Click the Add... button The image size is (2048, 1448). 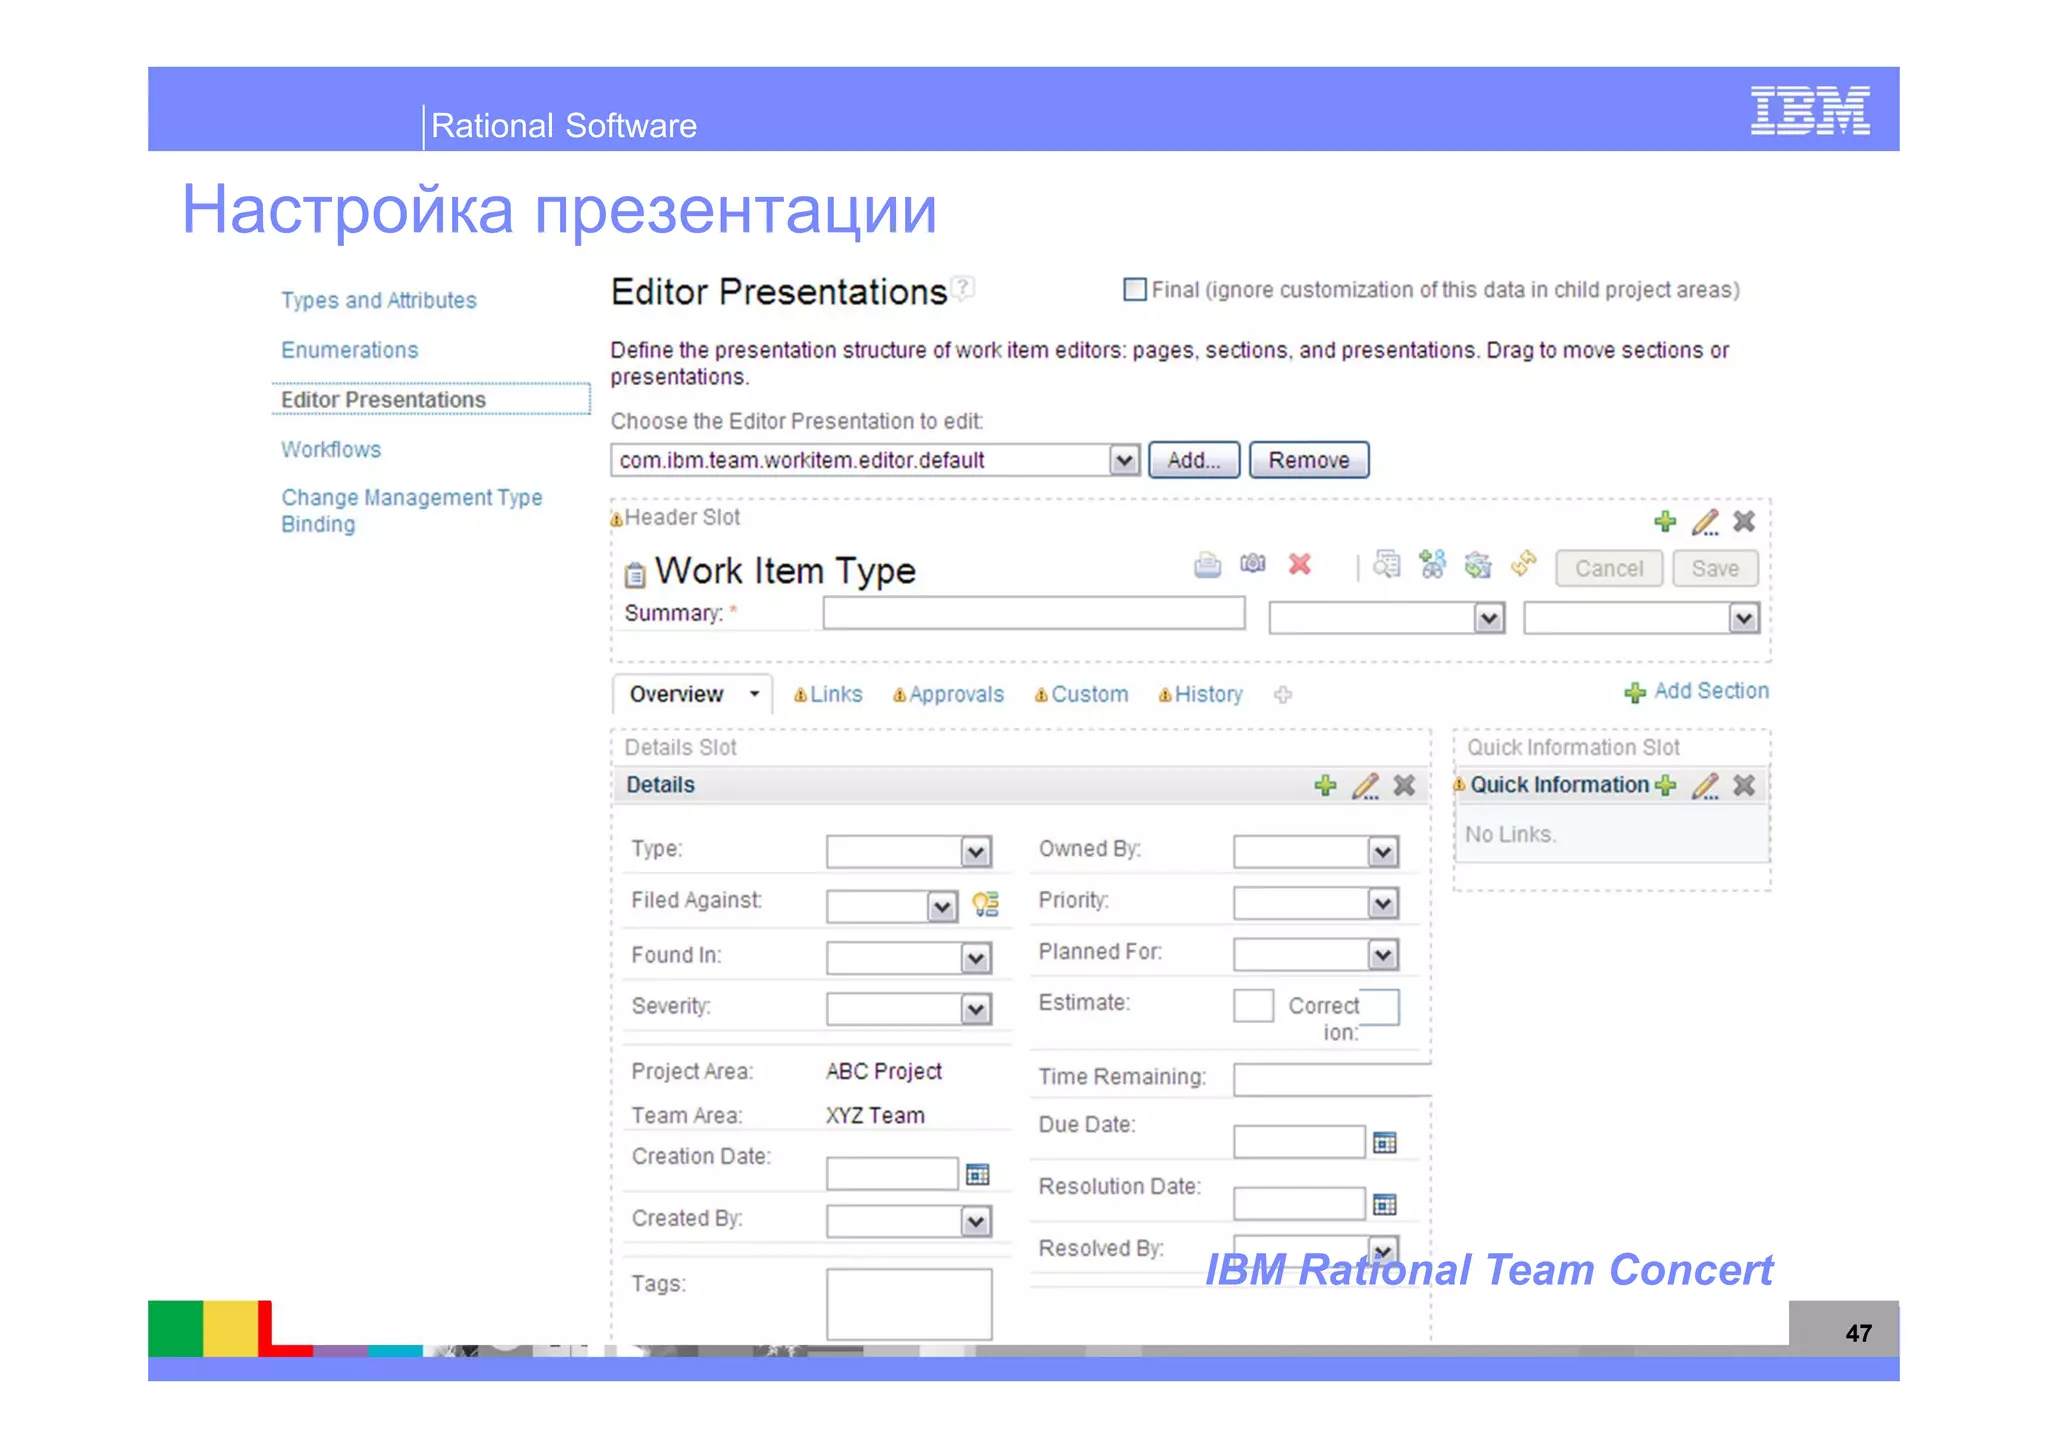(1194, 460)
